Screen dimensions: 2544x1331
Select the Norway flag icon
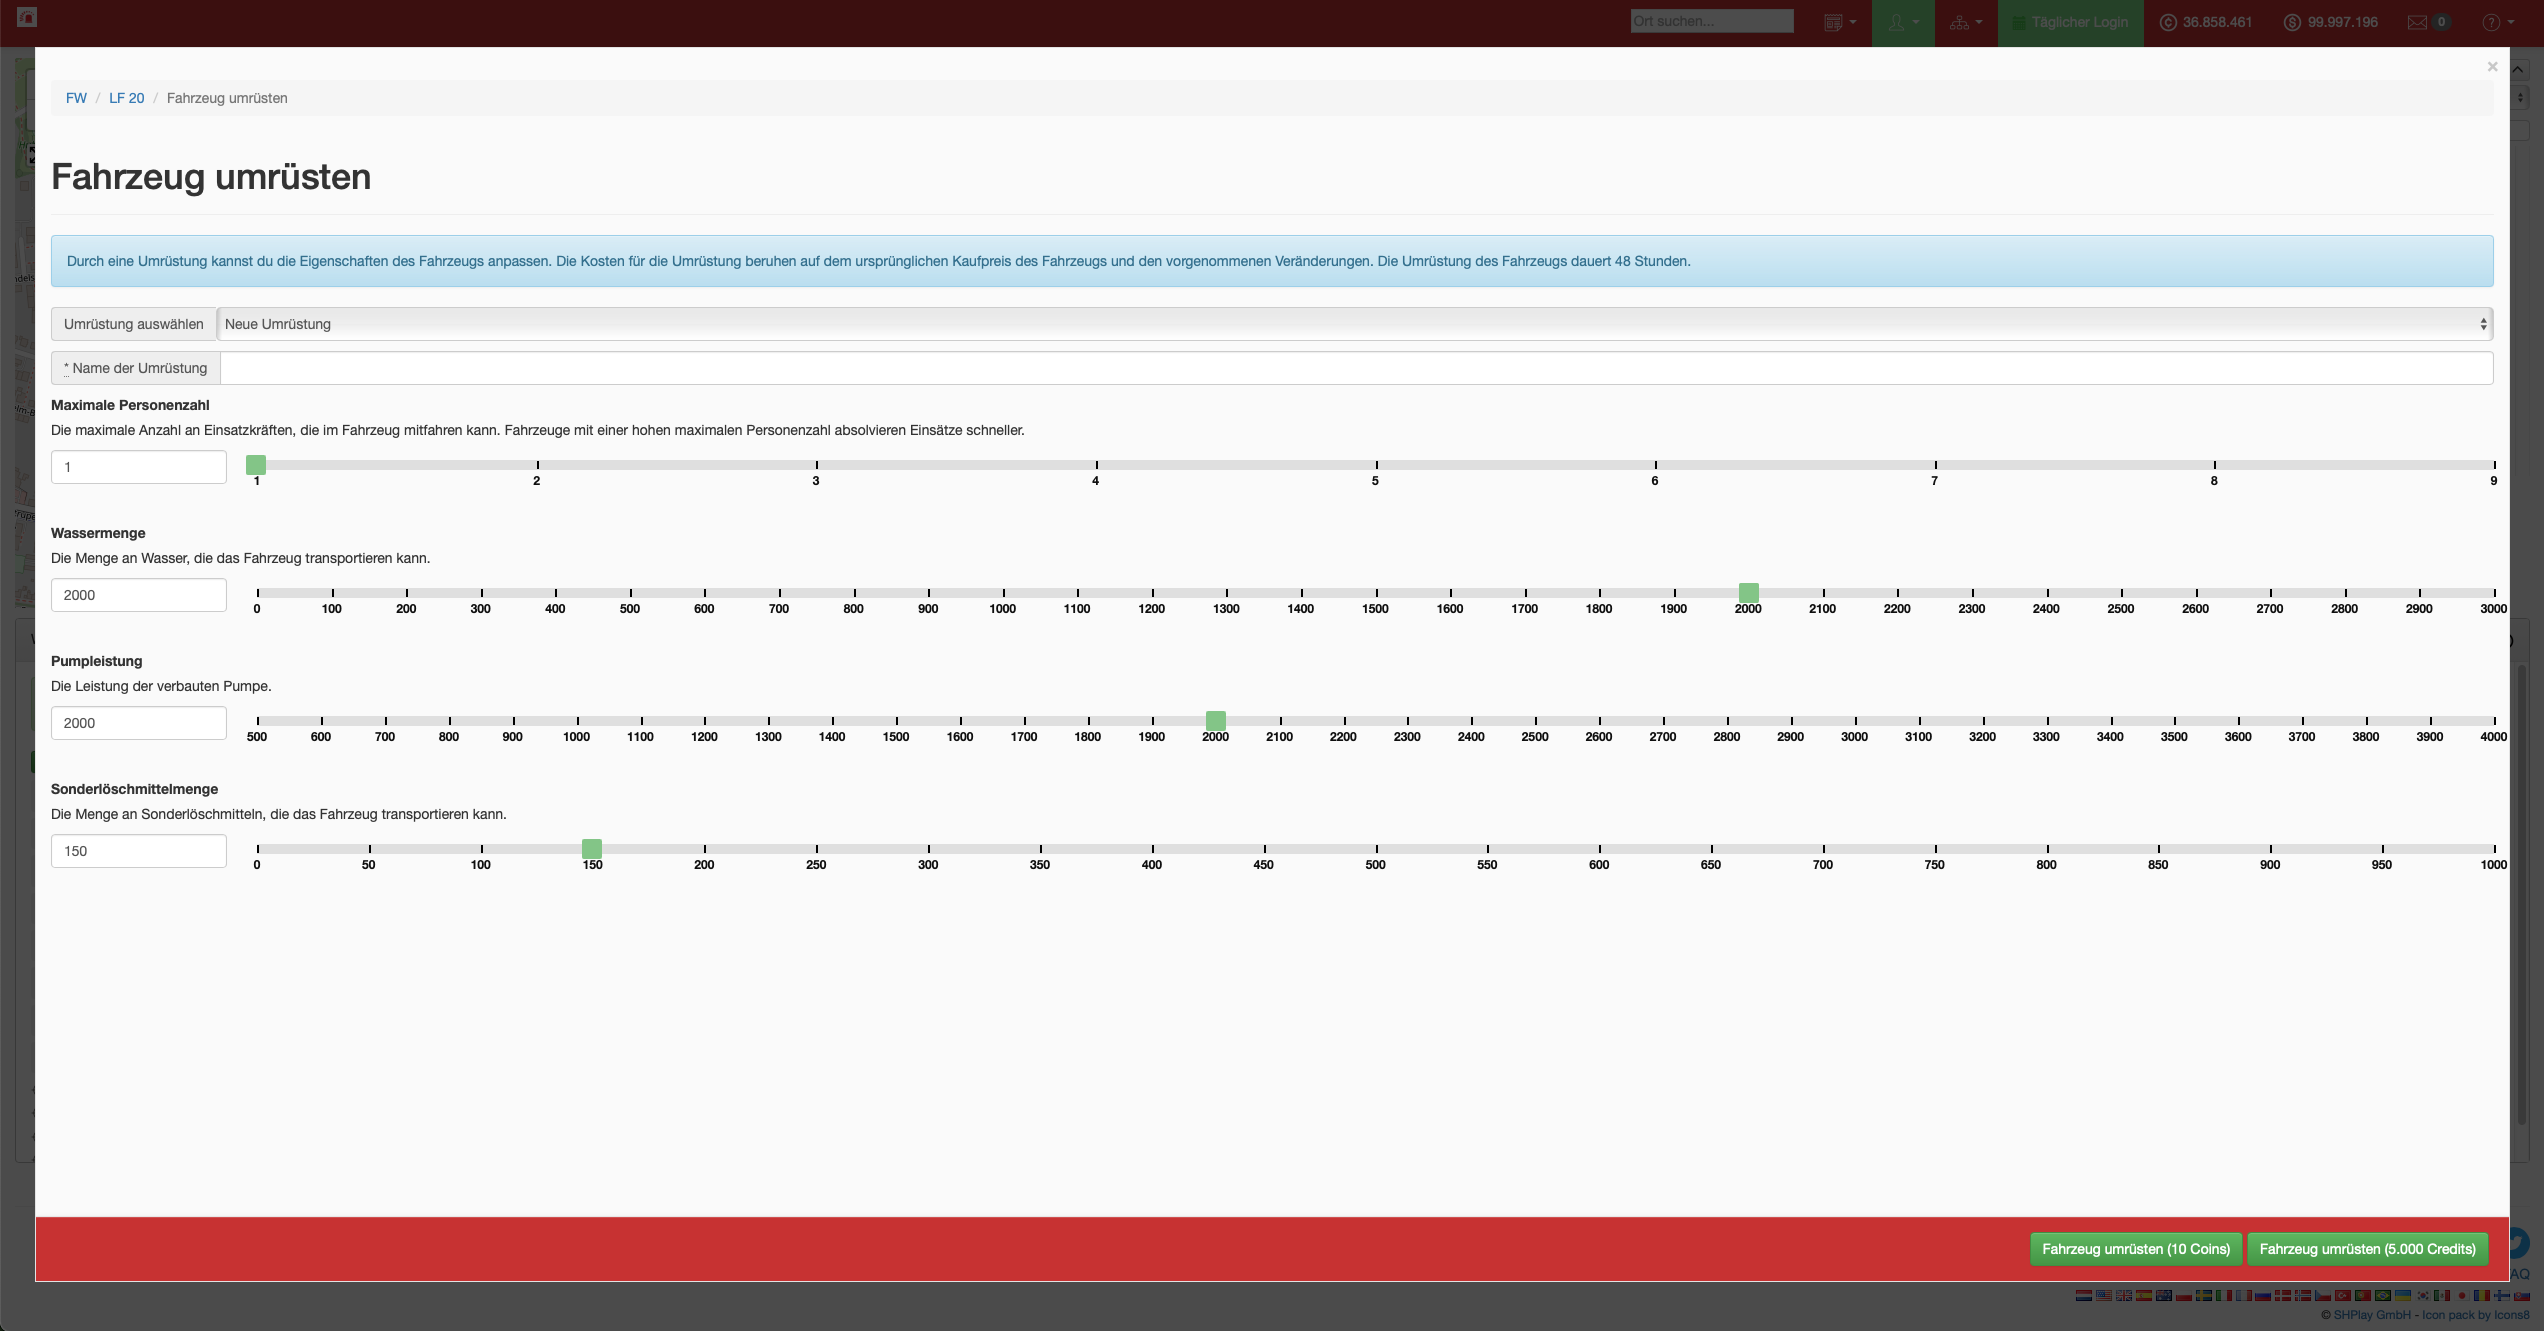tap(2303, 1295)
